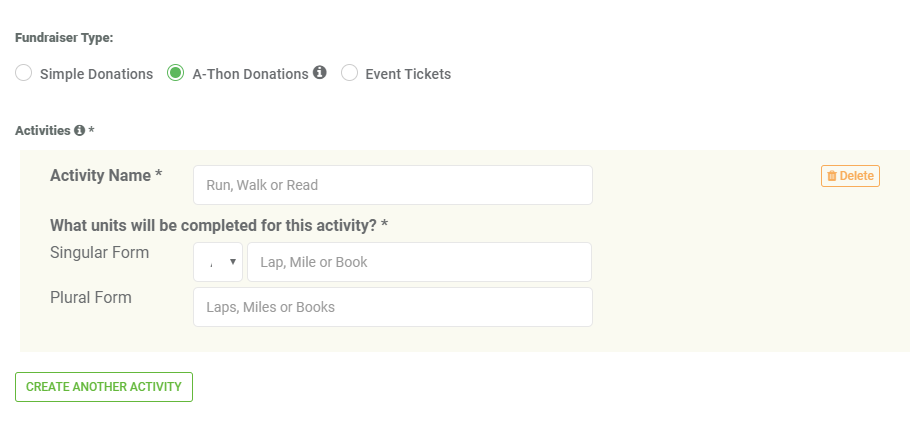Open the article dropdown before Singular Form field

click(218, 262)
